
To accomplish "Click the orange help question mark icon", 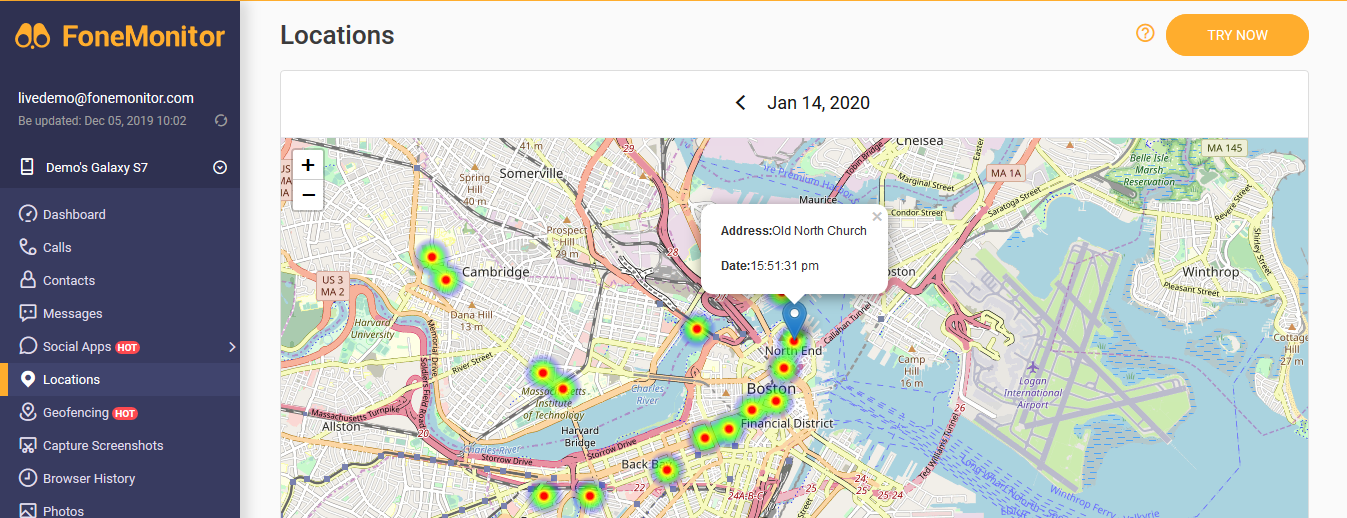I will tap(1146, 33).
